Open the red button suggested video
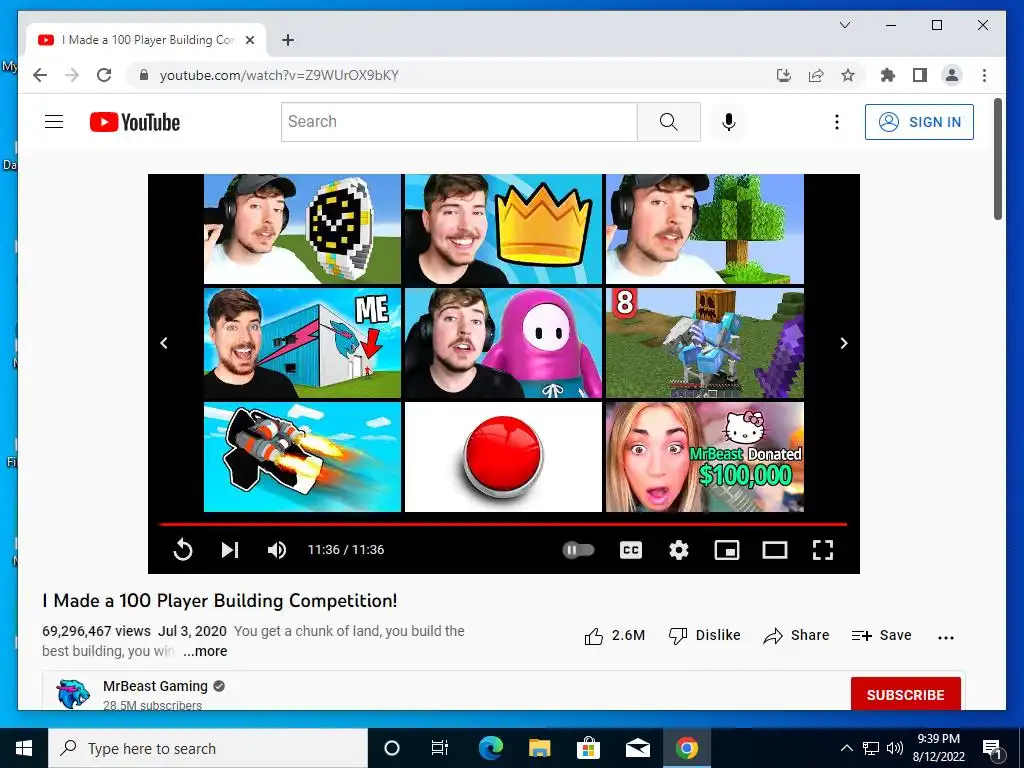This screenshot has width=1024, height=768. point(504,456)
